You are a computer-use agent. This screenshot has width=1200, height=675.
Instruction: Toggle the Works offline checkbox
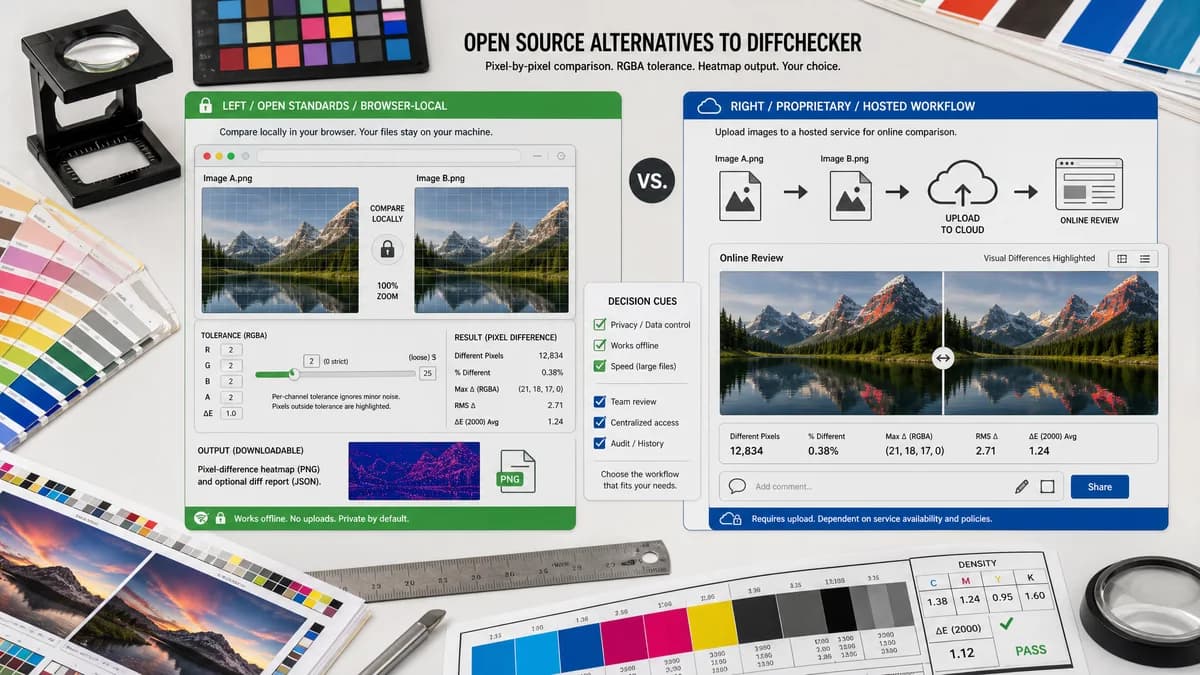(599, 345)
